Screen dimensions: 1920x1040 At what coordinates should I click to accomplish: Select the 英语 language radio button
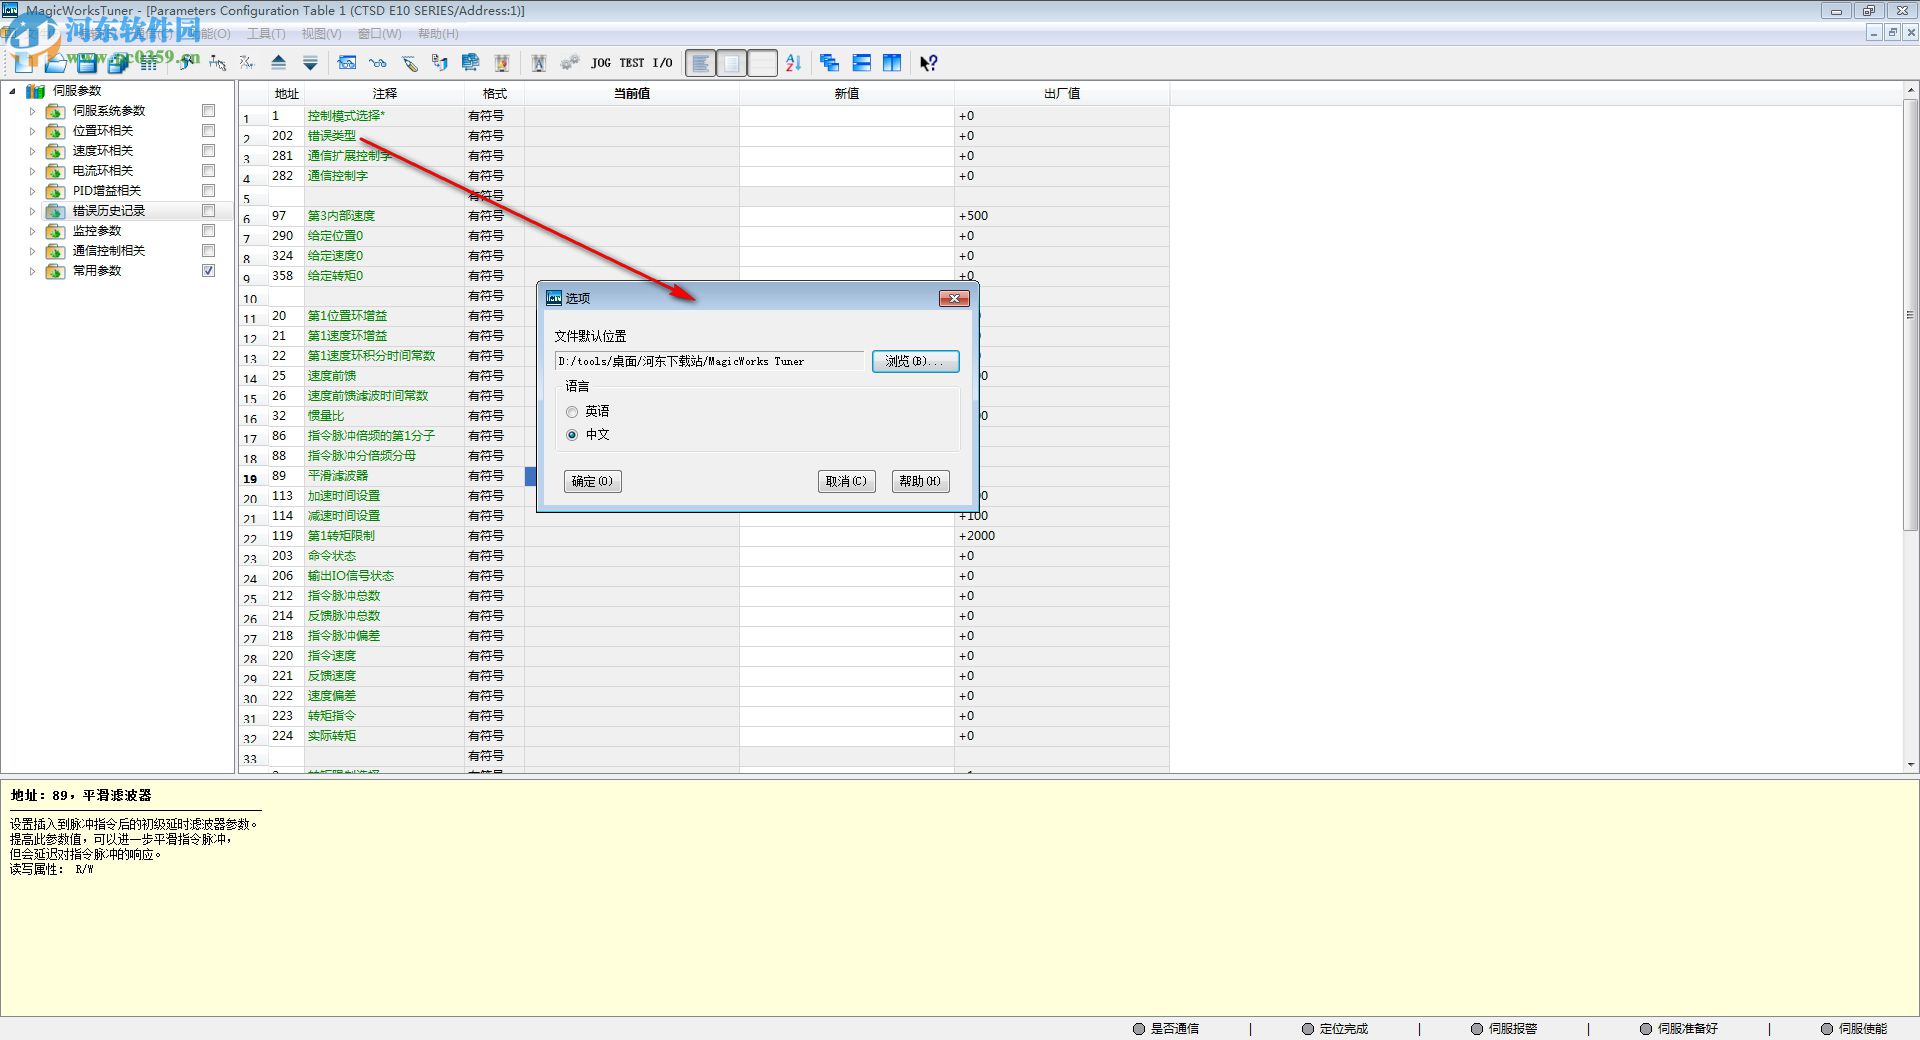572,411
